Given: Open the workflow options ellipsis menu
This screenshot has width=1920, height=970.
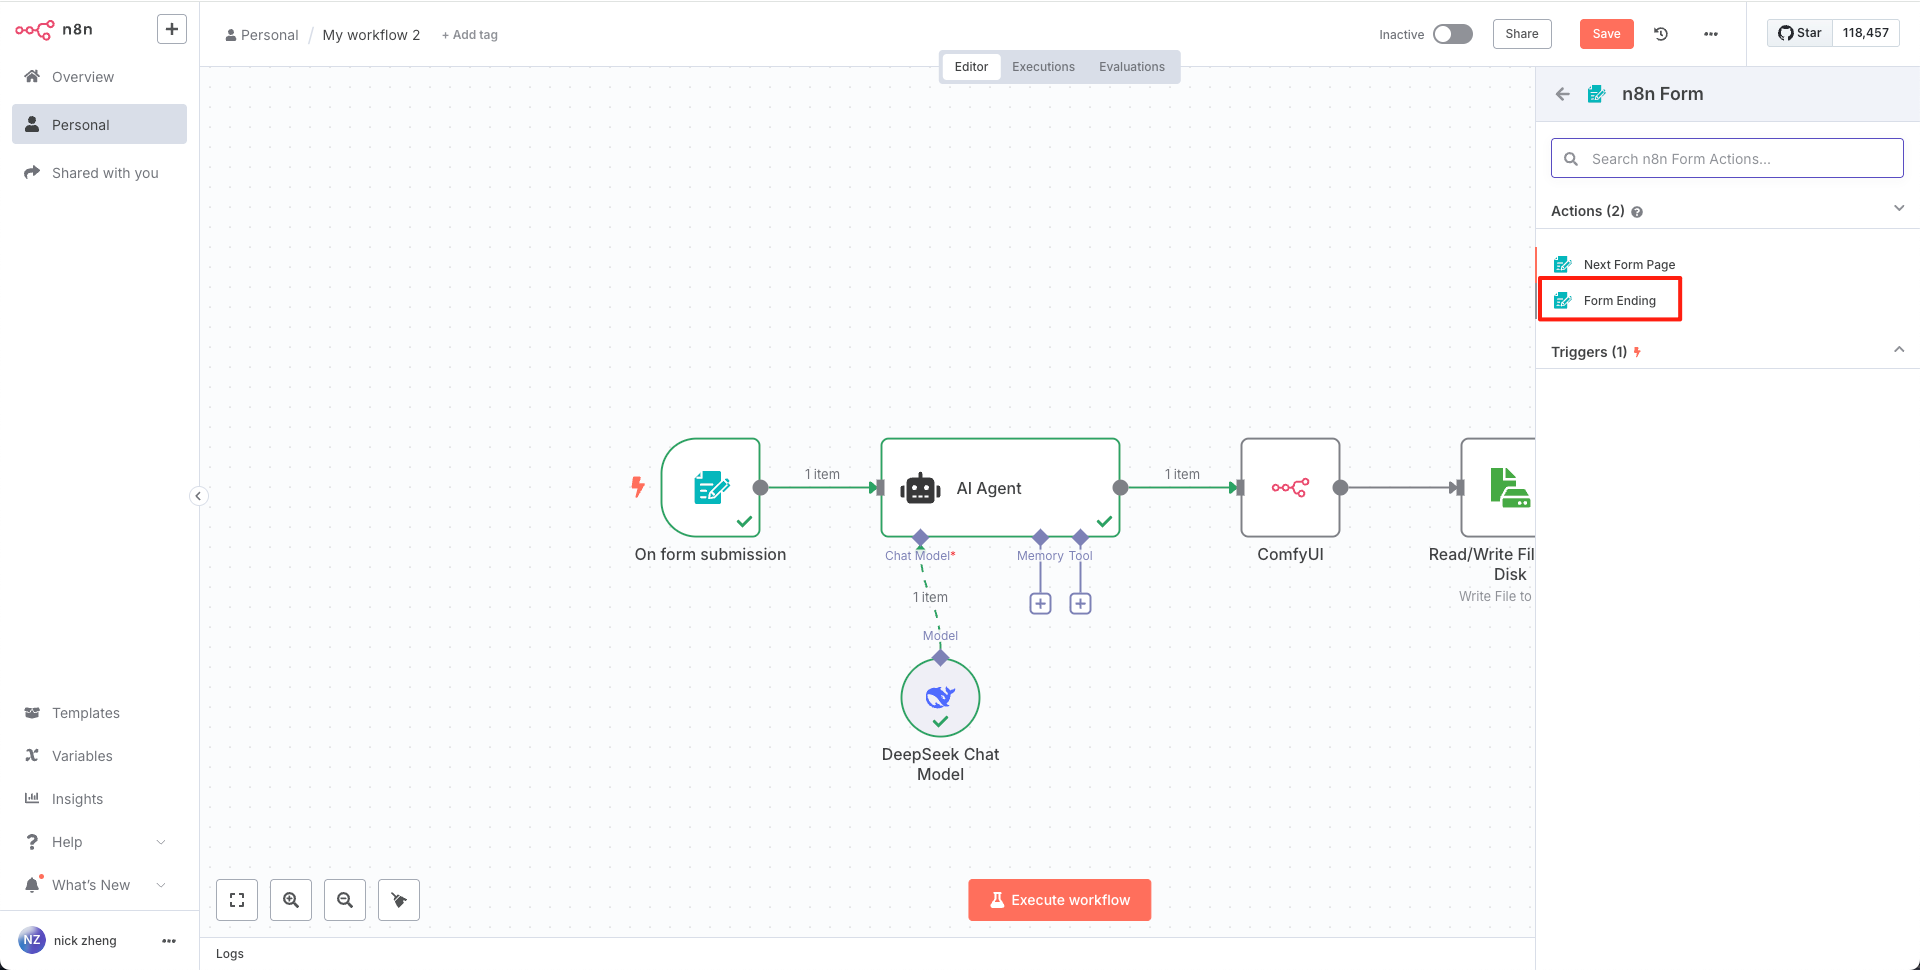Looking at the screenshot, I should tap(1711, 34).
